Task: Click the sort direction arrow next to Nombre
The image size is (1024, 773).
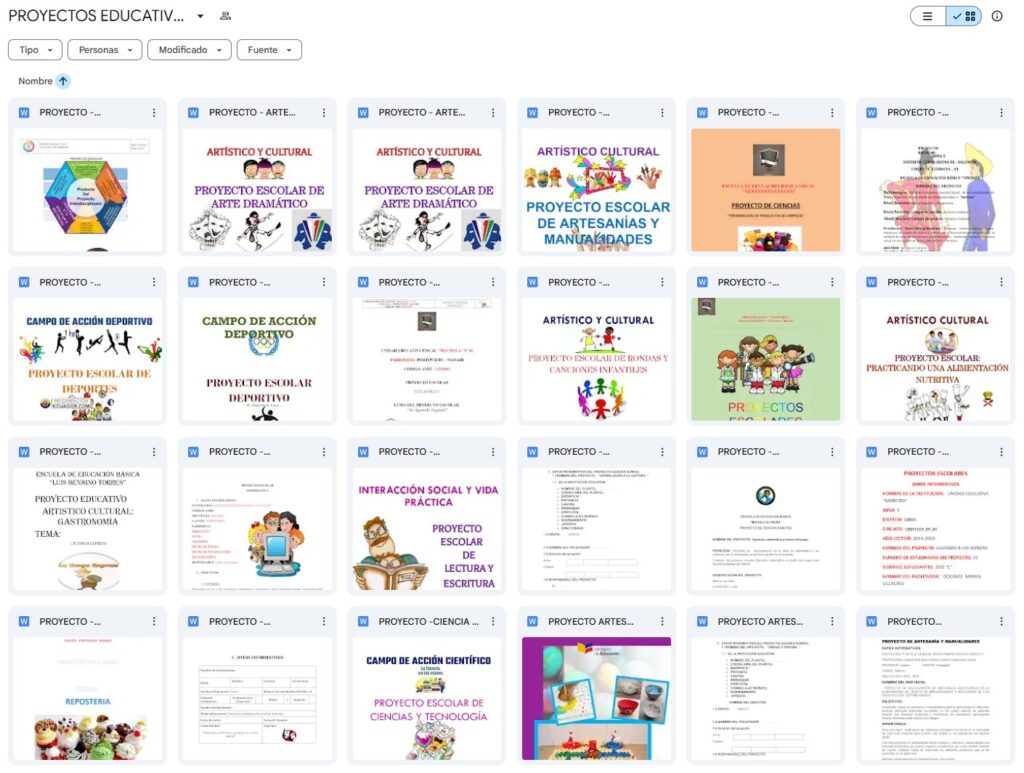Action: pos(64,81)
